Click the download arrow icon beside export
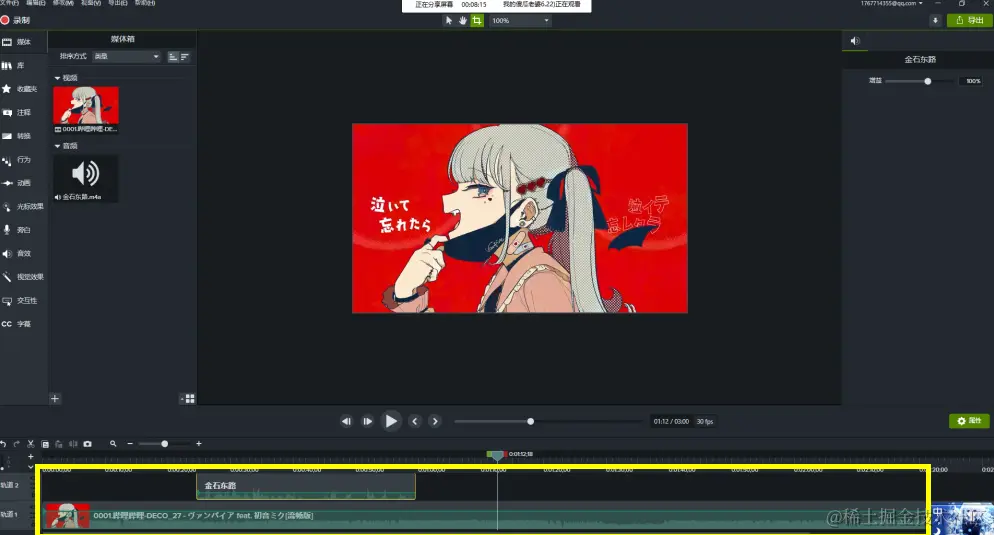 (935, 20)
